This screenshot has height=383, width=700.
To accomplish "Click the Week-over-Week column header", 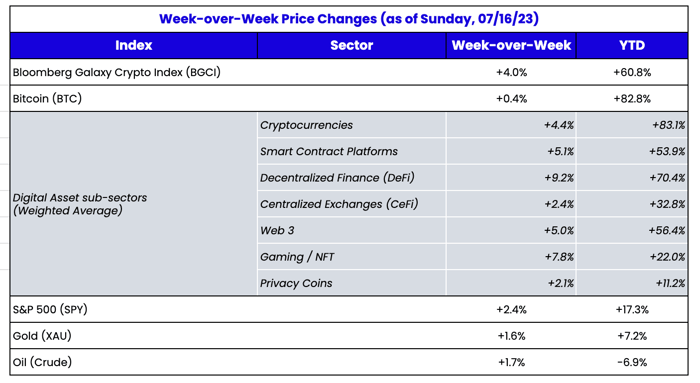I will pos(511,46).
